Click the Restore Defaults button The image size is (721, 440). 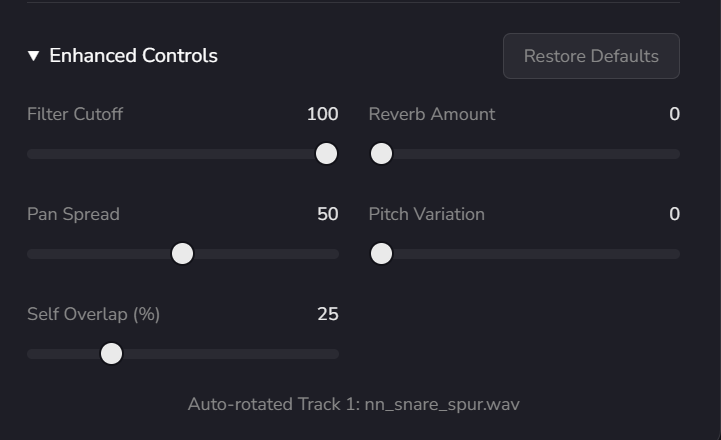pos(591,56)
